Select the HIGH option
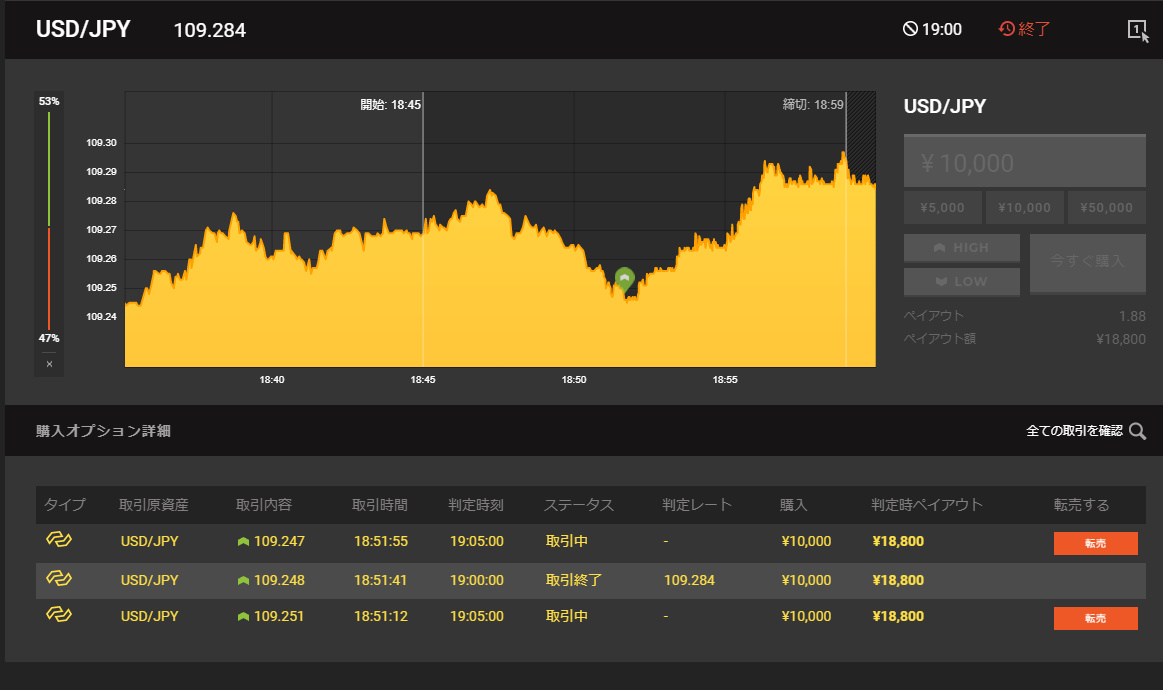 tap(961, 248)
